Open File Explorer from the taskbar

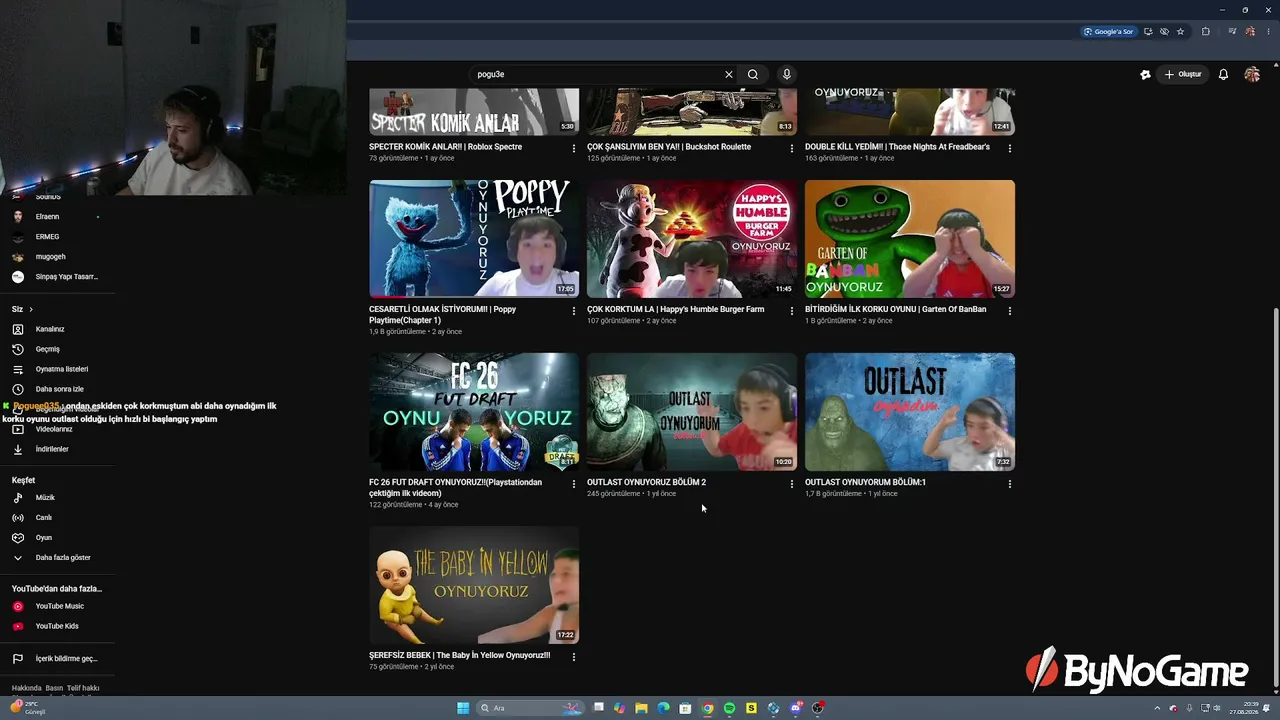click(x=641, y=708)
